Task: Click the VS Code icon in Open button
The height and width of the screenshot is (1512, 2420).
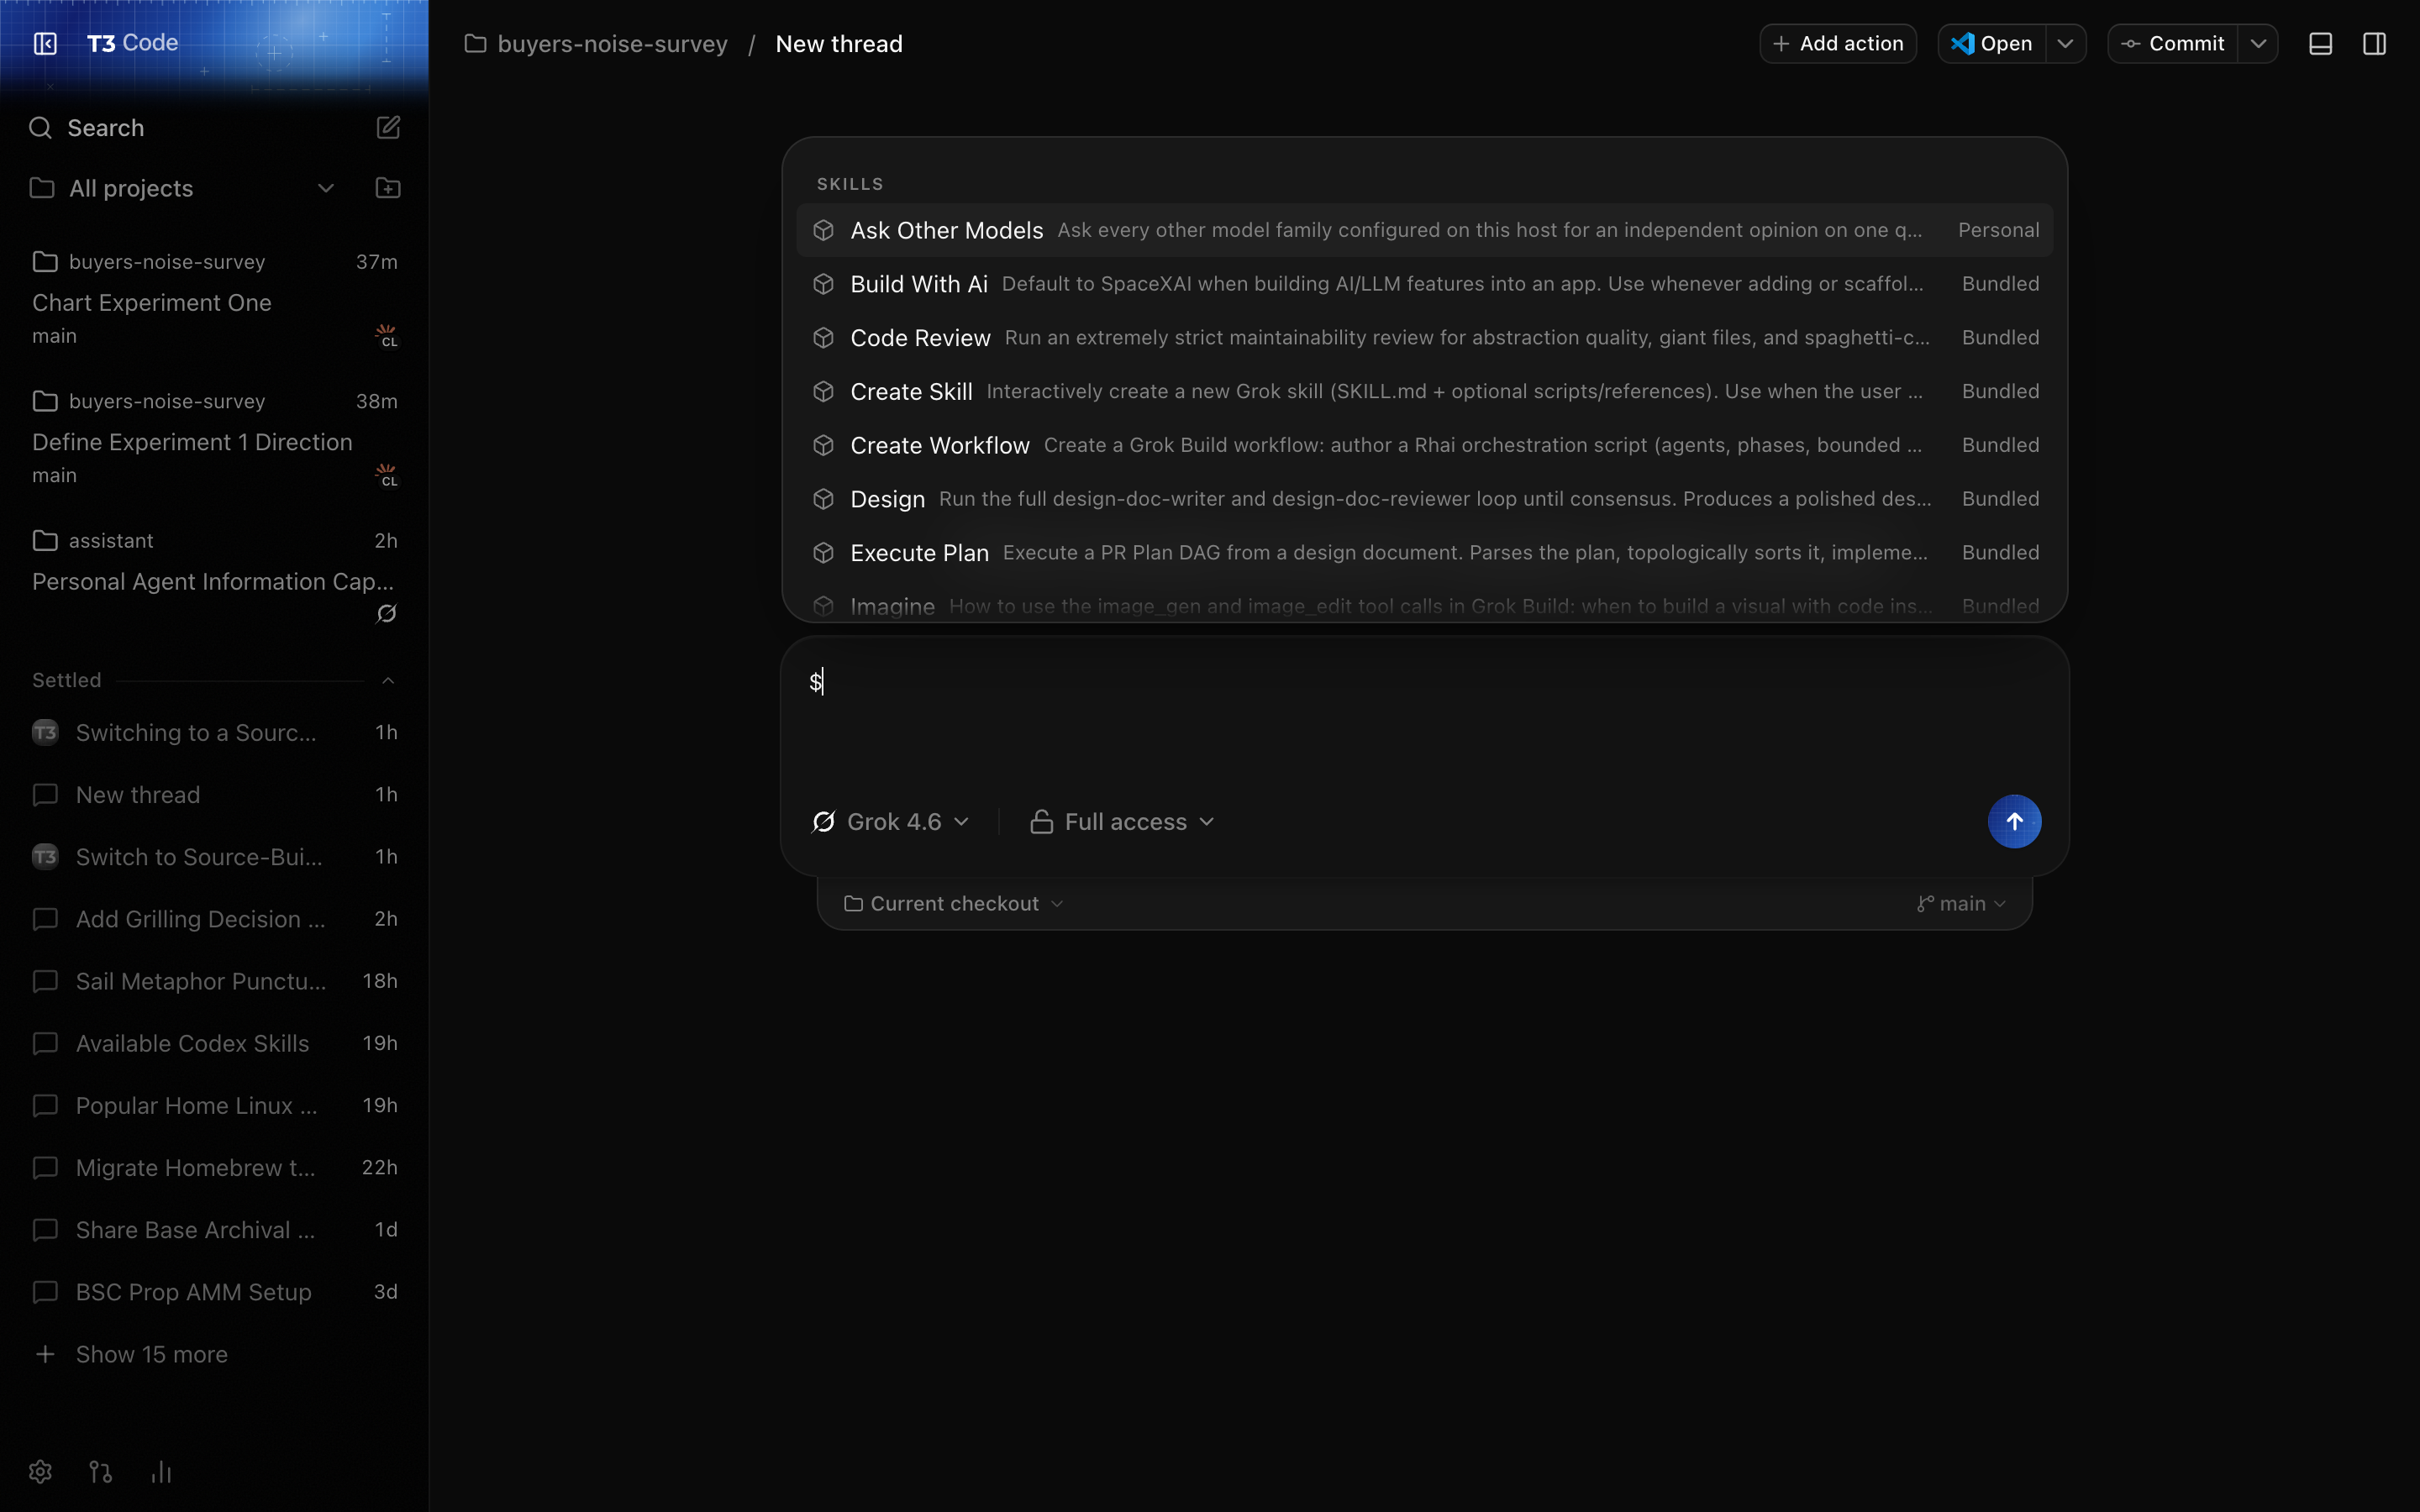Action: (1962, 44)
